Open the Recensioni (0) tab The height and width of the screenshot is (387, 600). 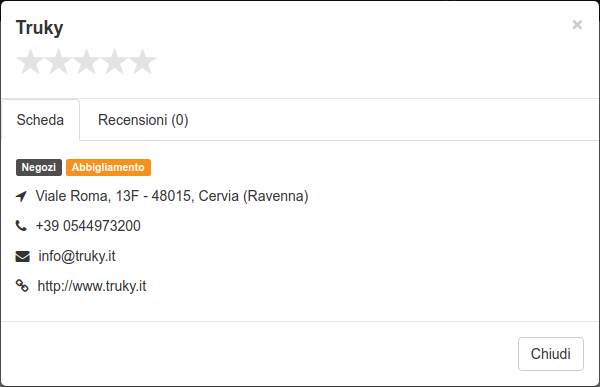click(x=143, y=120)
